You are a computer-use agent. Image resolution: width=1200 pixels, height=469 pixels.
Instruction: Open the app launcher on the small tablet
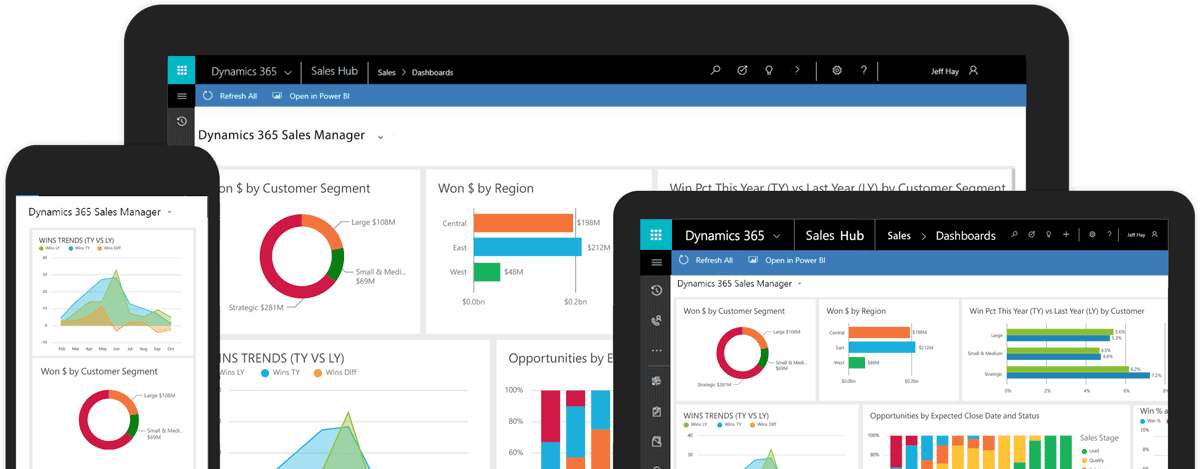tap(655, 236)
